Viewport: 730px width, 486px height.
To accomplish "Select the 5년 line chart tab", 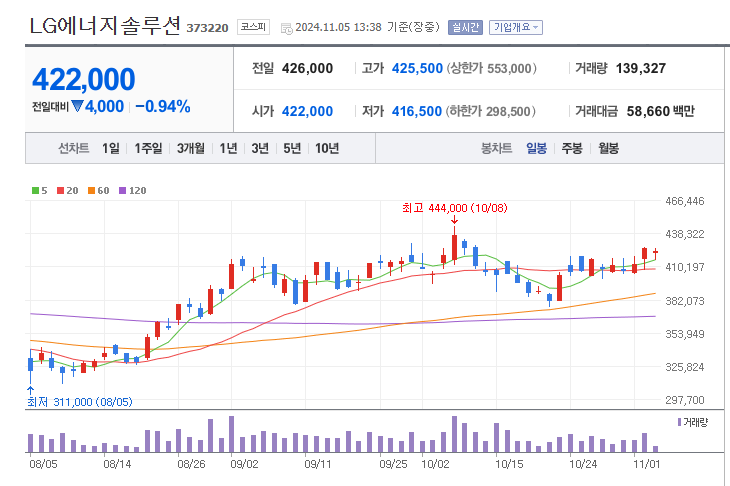I will coord(292,148).
